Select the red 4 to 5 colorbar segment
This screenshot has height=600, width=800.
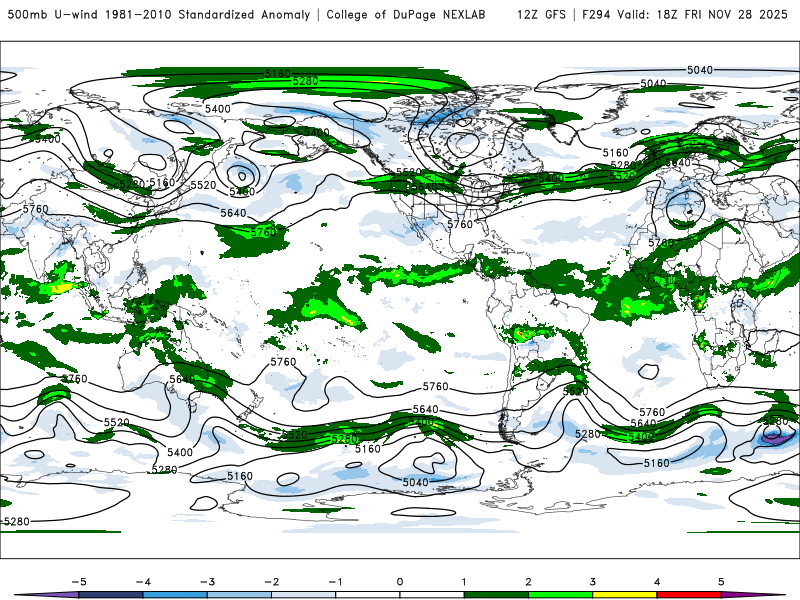(x=689, y=595)
